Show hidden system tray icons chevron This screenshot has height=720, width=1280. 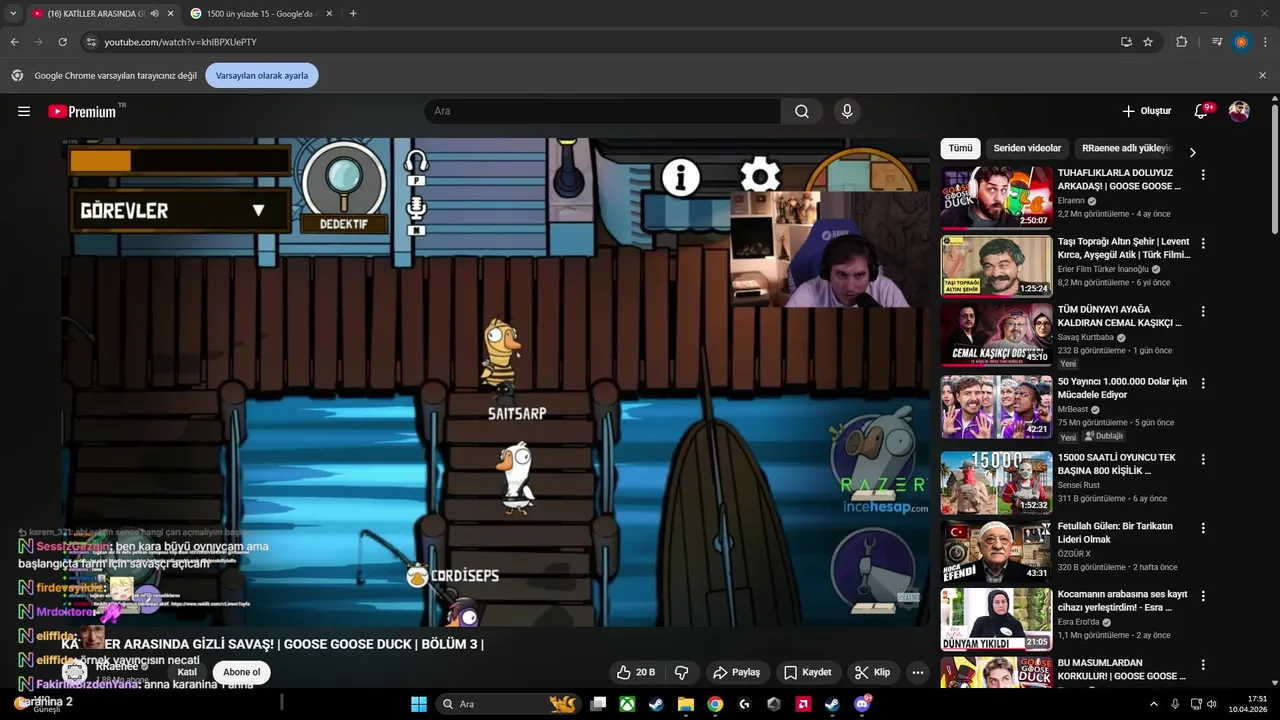pos(1153,704)
